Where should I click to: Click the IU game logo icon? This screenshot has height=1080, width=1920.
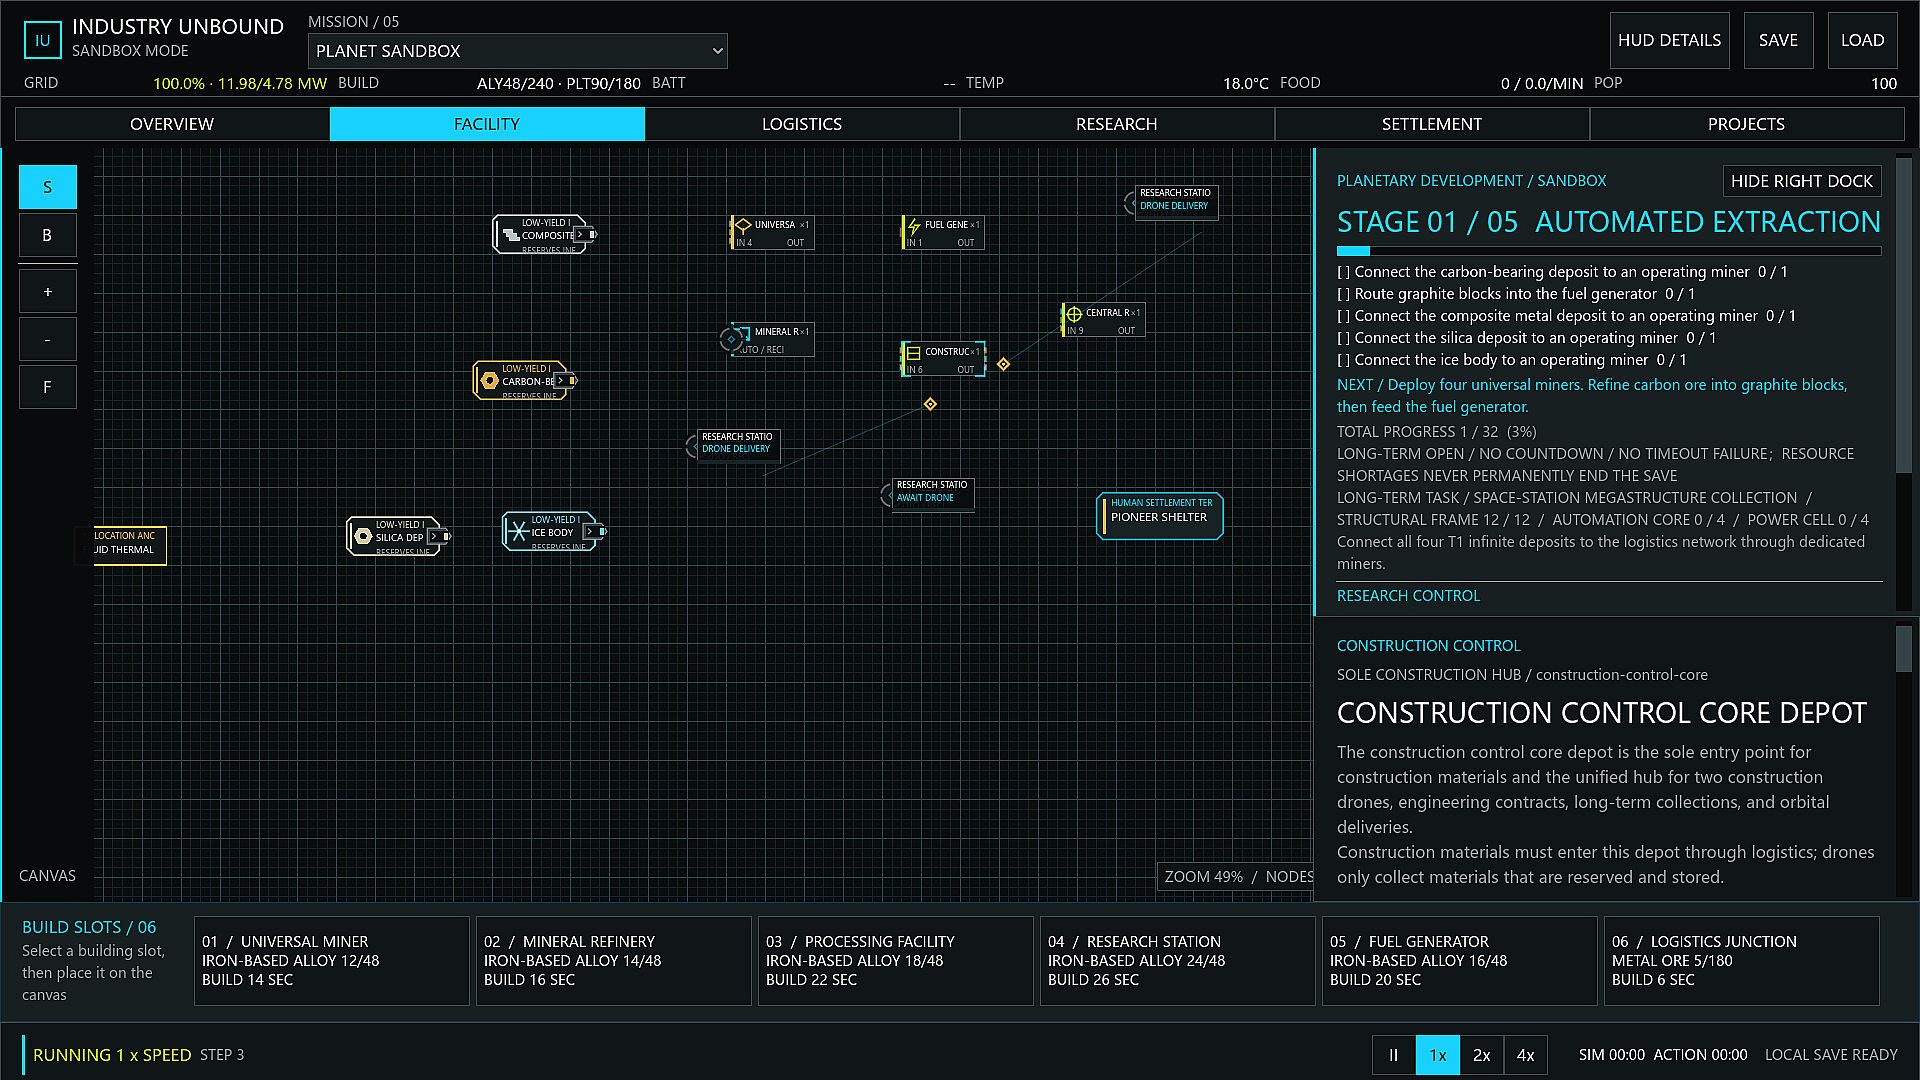click(x=42, y=40)
